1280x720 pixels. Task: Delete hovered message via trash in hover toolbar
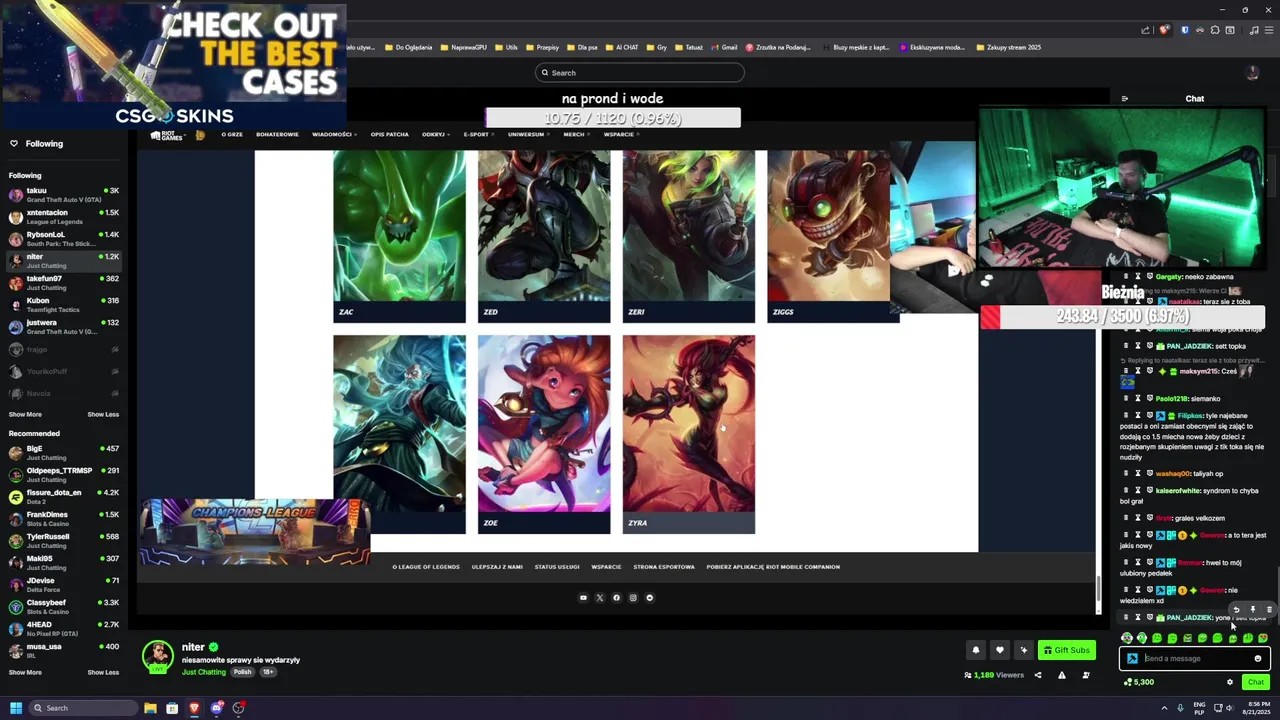point(1269,609)
